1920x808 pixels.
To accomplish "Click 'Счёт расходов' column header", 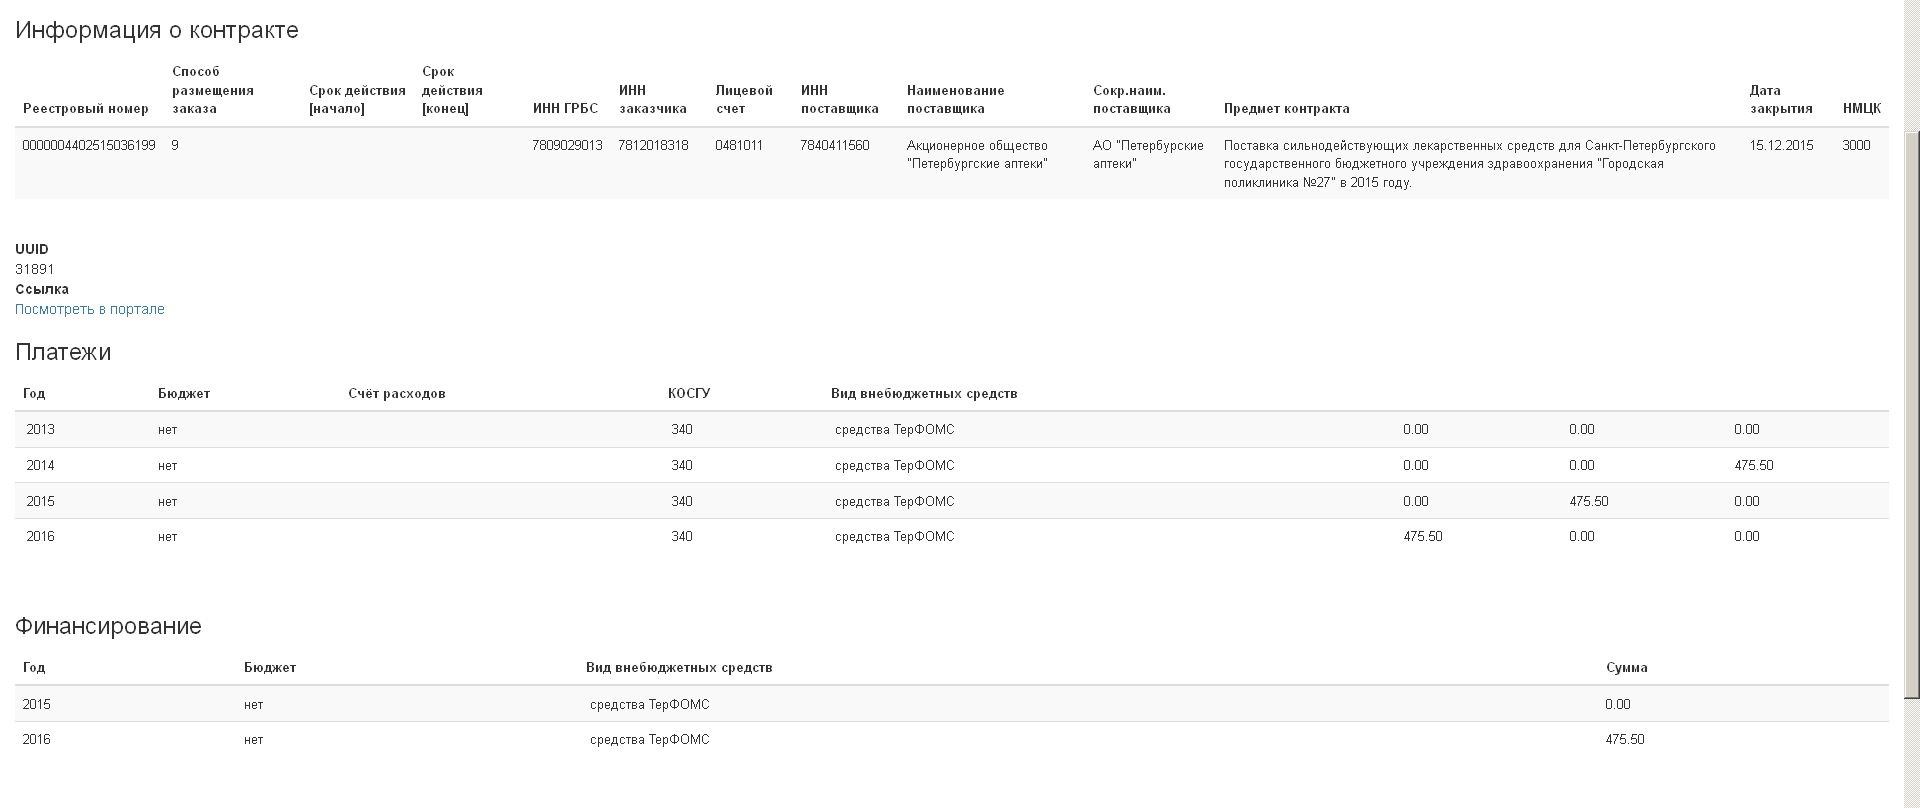I will point(397,393).
